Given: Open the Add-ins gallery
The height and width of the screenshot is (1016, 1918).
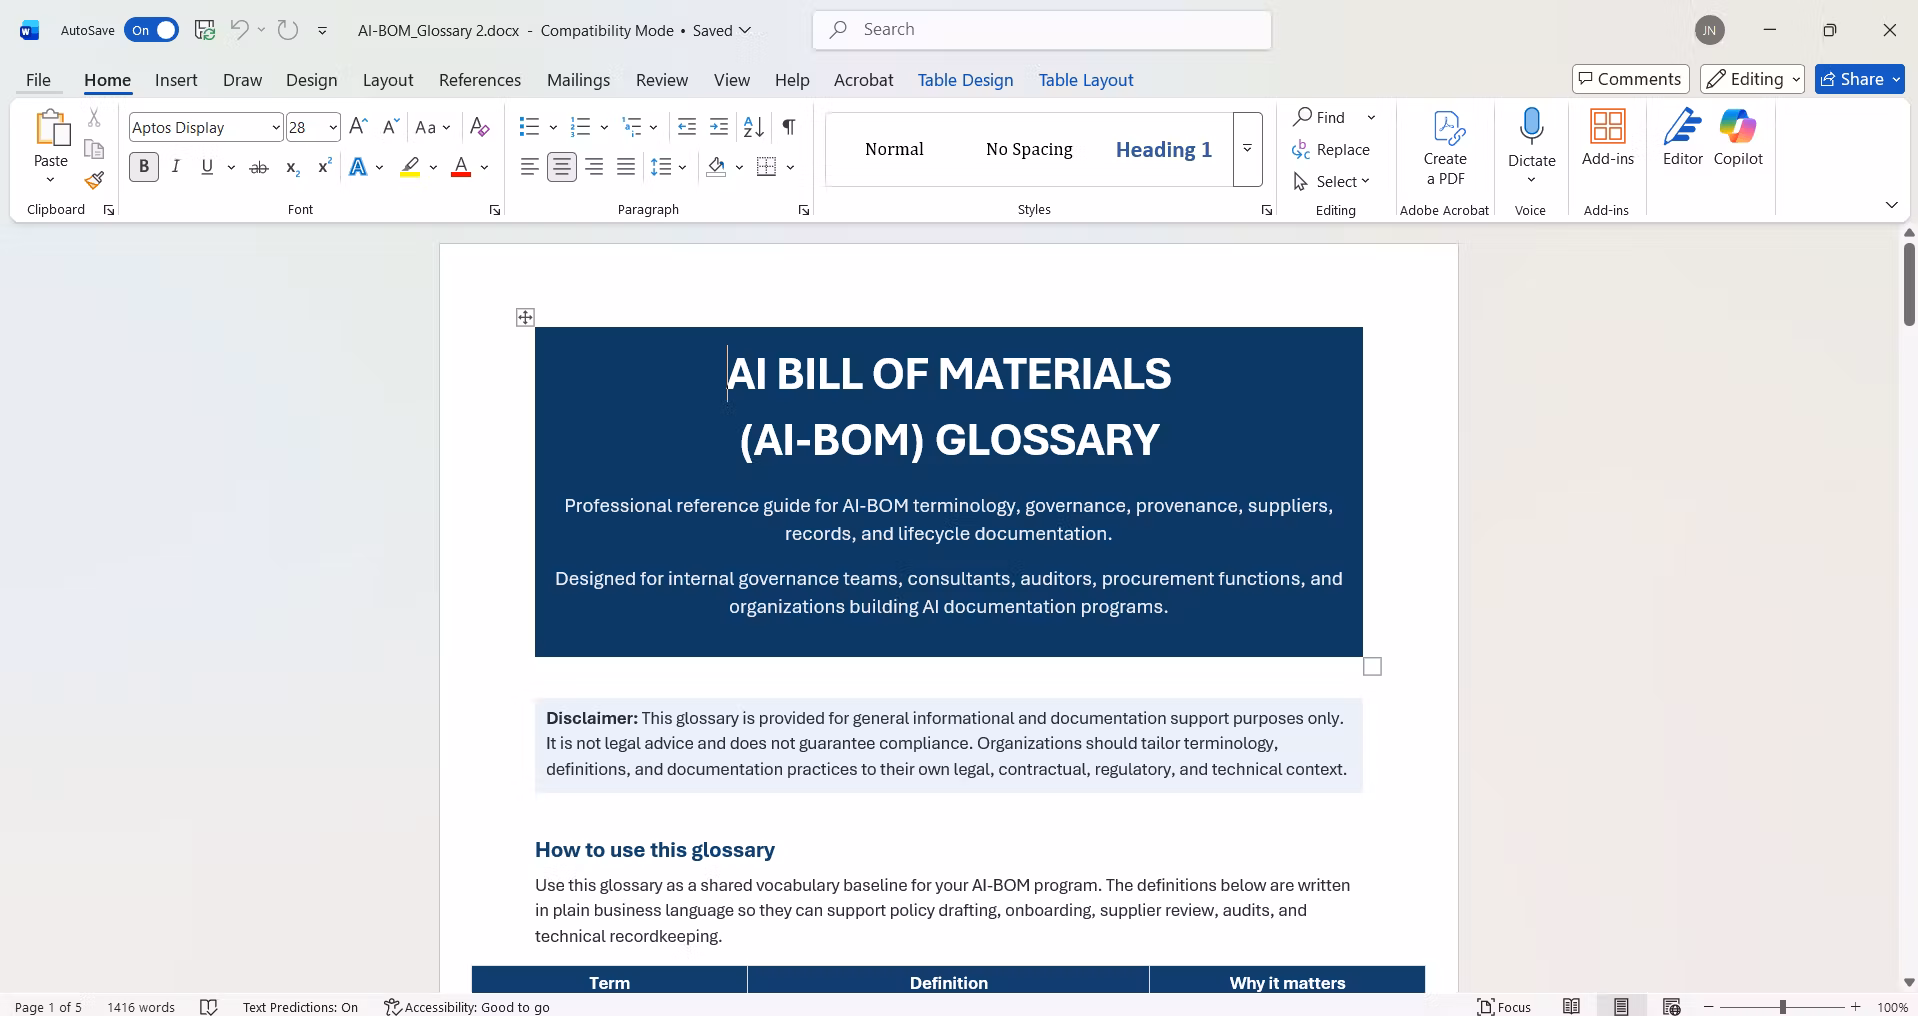Looking at the screenshot, I should point(1608,138).
